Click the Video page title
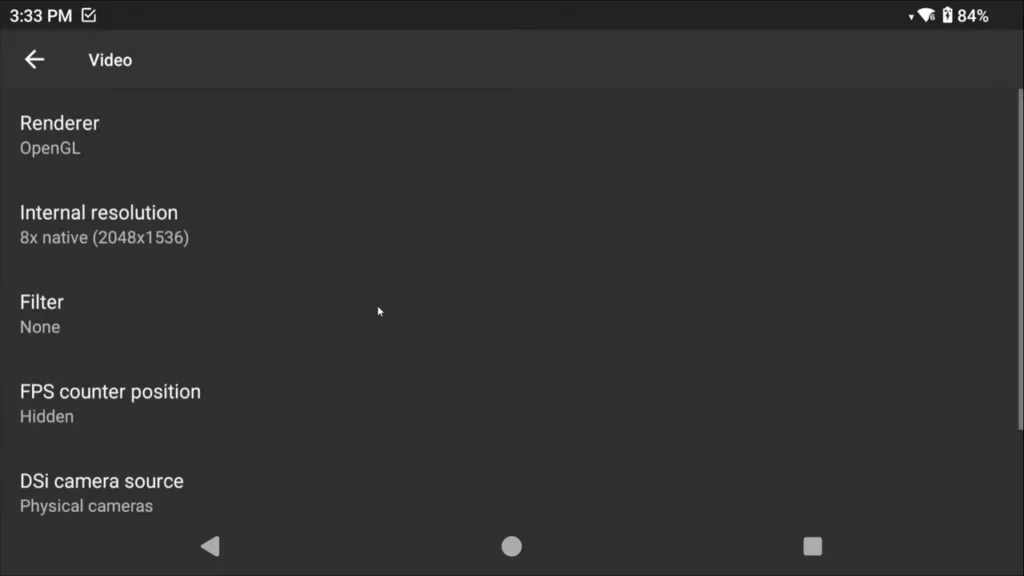The width and height of the screenshot is (1024, 576). [x=110, y=60]
